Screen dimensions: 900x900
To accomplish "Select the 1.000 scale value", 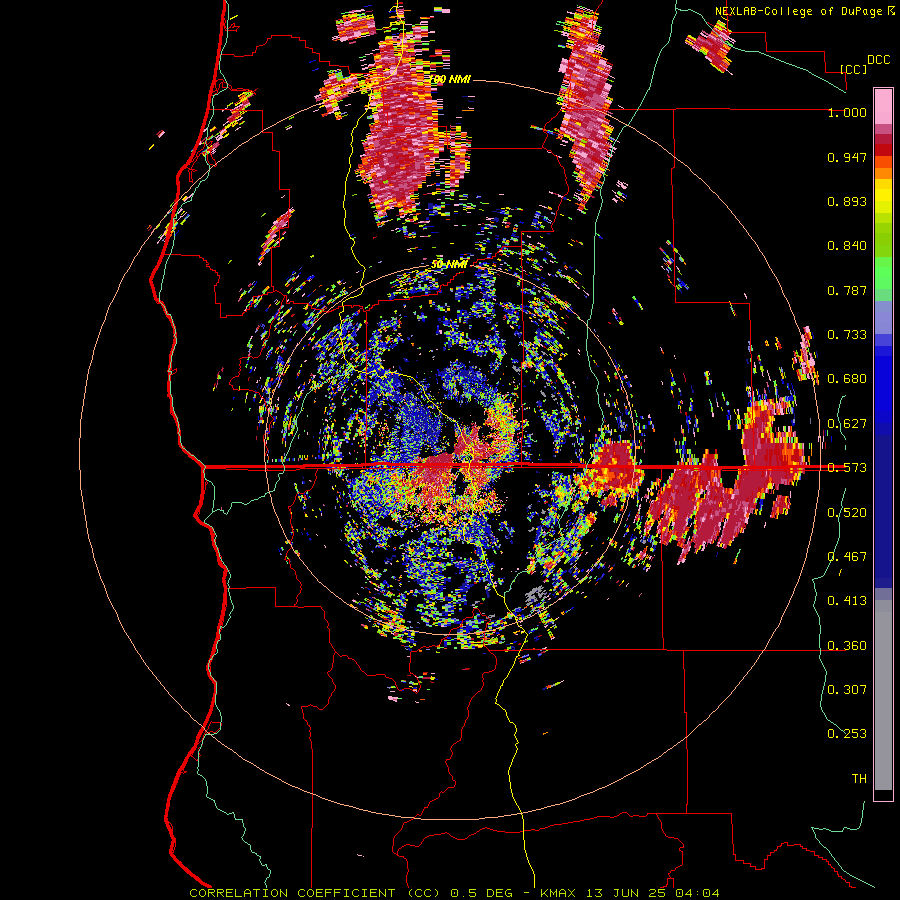I will coord(847,112).
